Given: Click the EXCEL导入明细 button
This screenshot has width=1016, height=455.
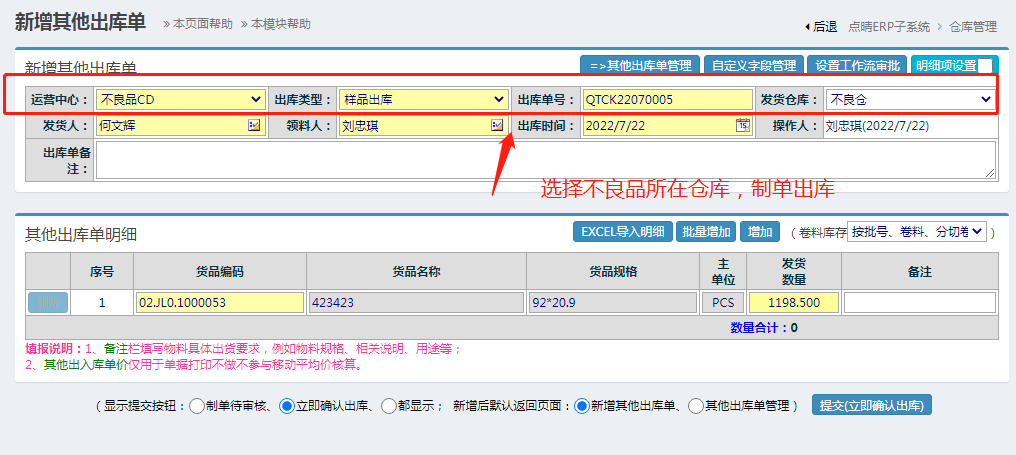Looking at the screenshot, I should 621,232.
